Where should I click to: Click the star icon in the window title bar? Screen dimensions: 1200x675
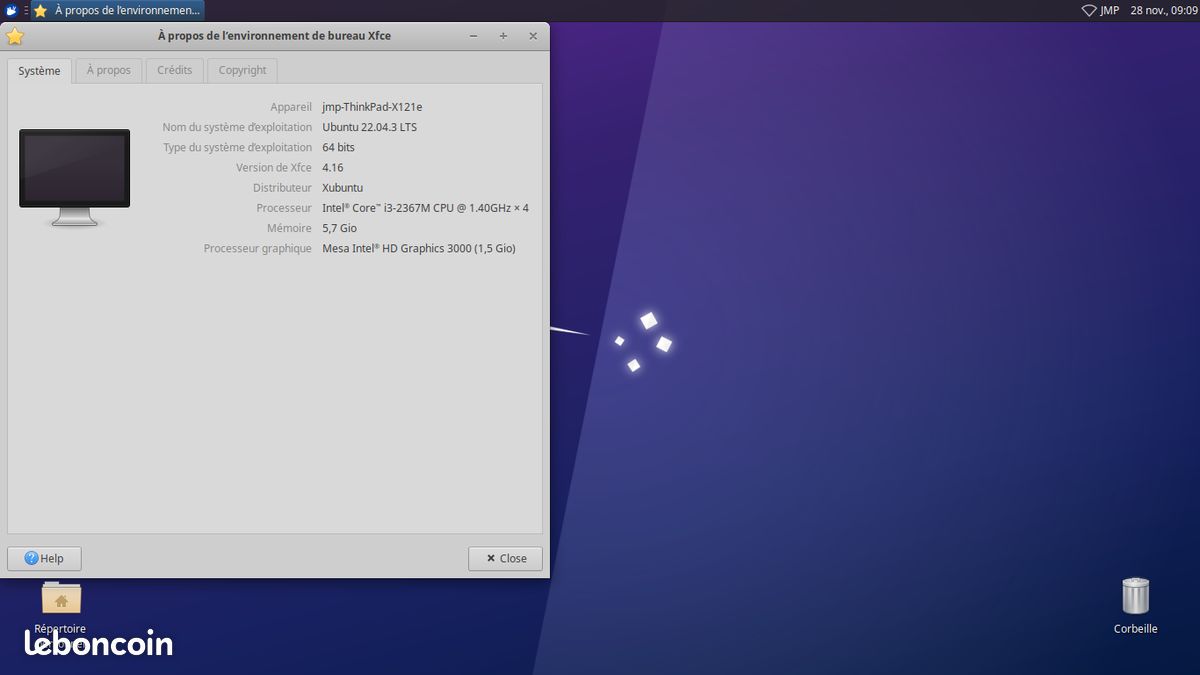15,36
